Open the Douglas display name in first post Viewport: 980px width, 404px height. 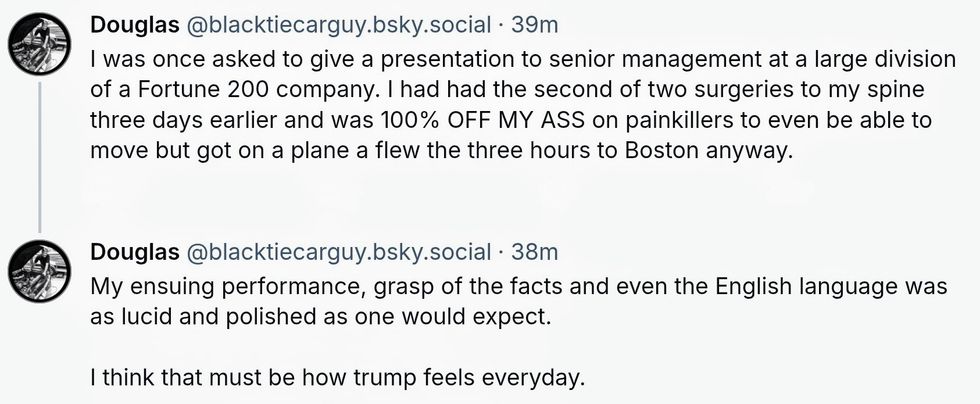(x=134, y=22)
